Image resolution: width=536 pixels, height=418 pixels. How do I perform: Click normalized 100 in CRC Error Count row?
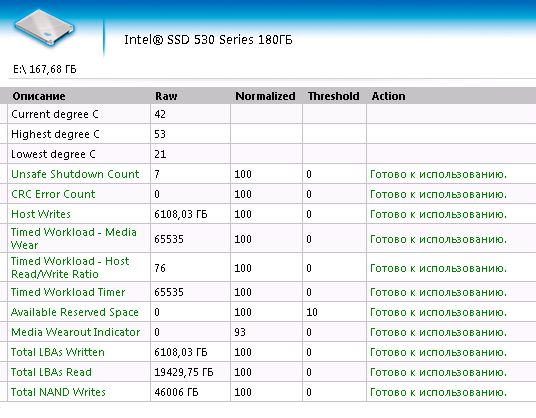(243, 194)
